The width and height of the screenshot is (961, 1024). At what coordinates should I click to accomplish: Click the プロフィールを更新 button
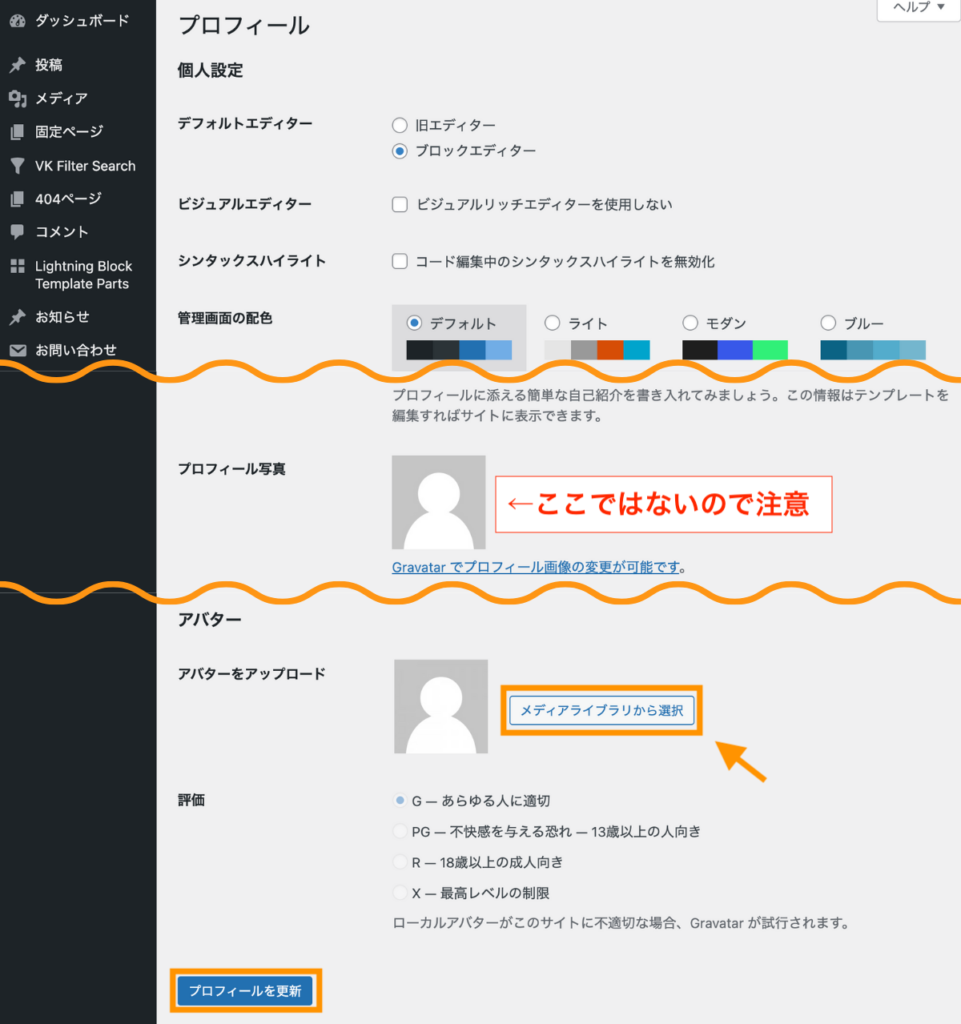[x=246, y=991]
